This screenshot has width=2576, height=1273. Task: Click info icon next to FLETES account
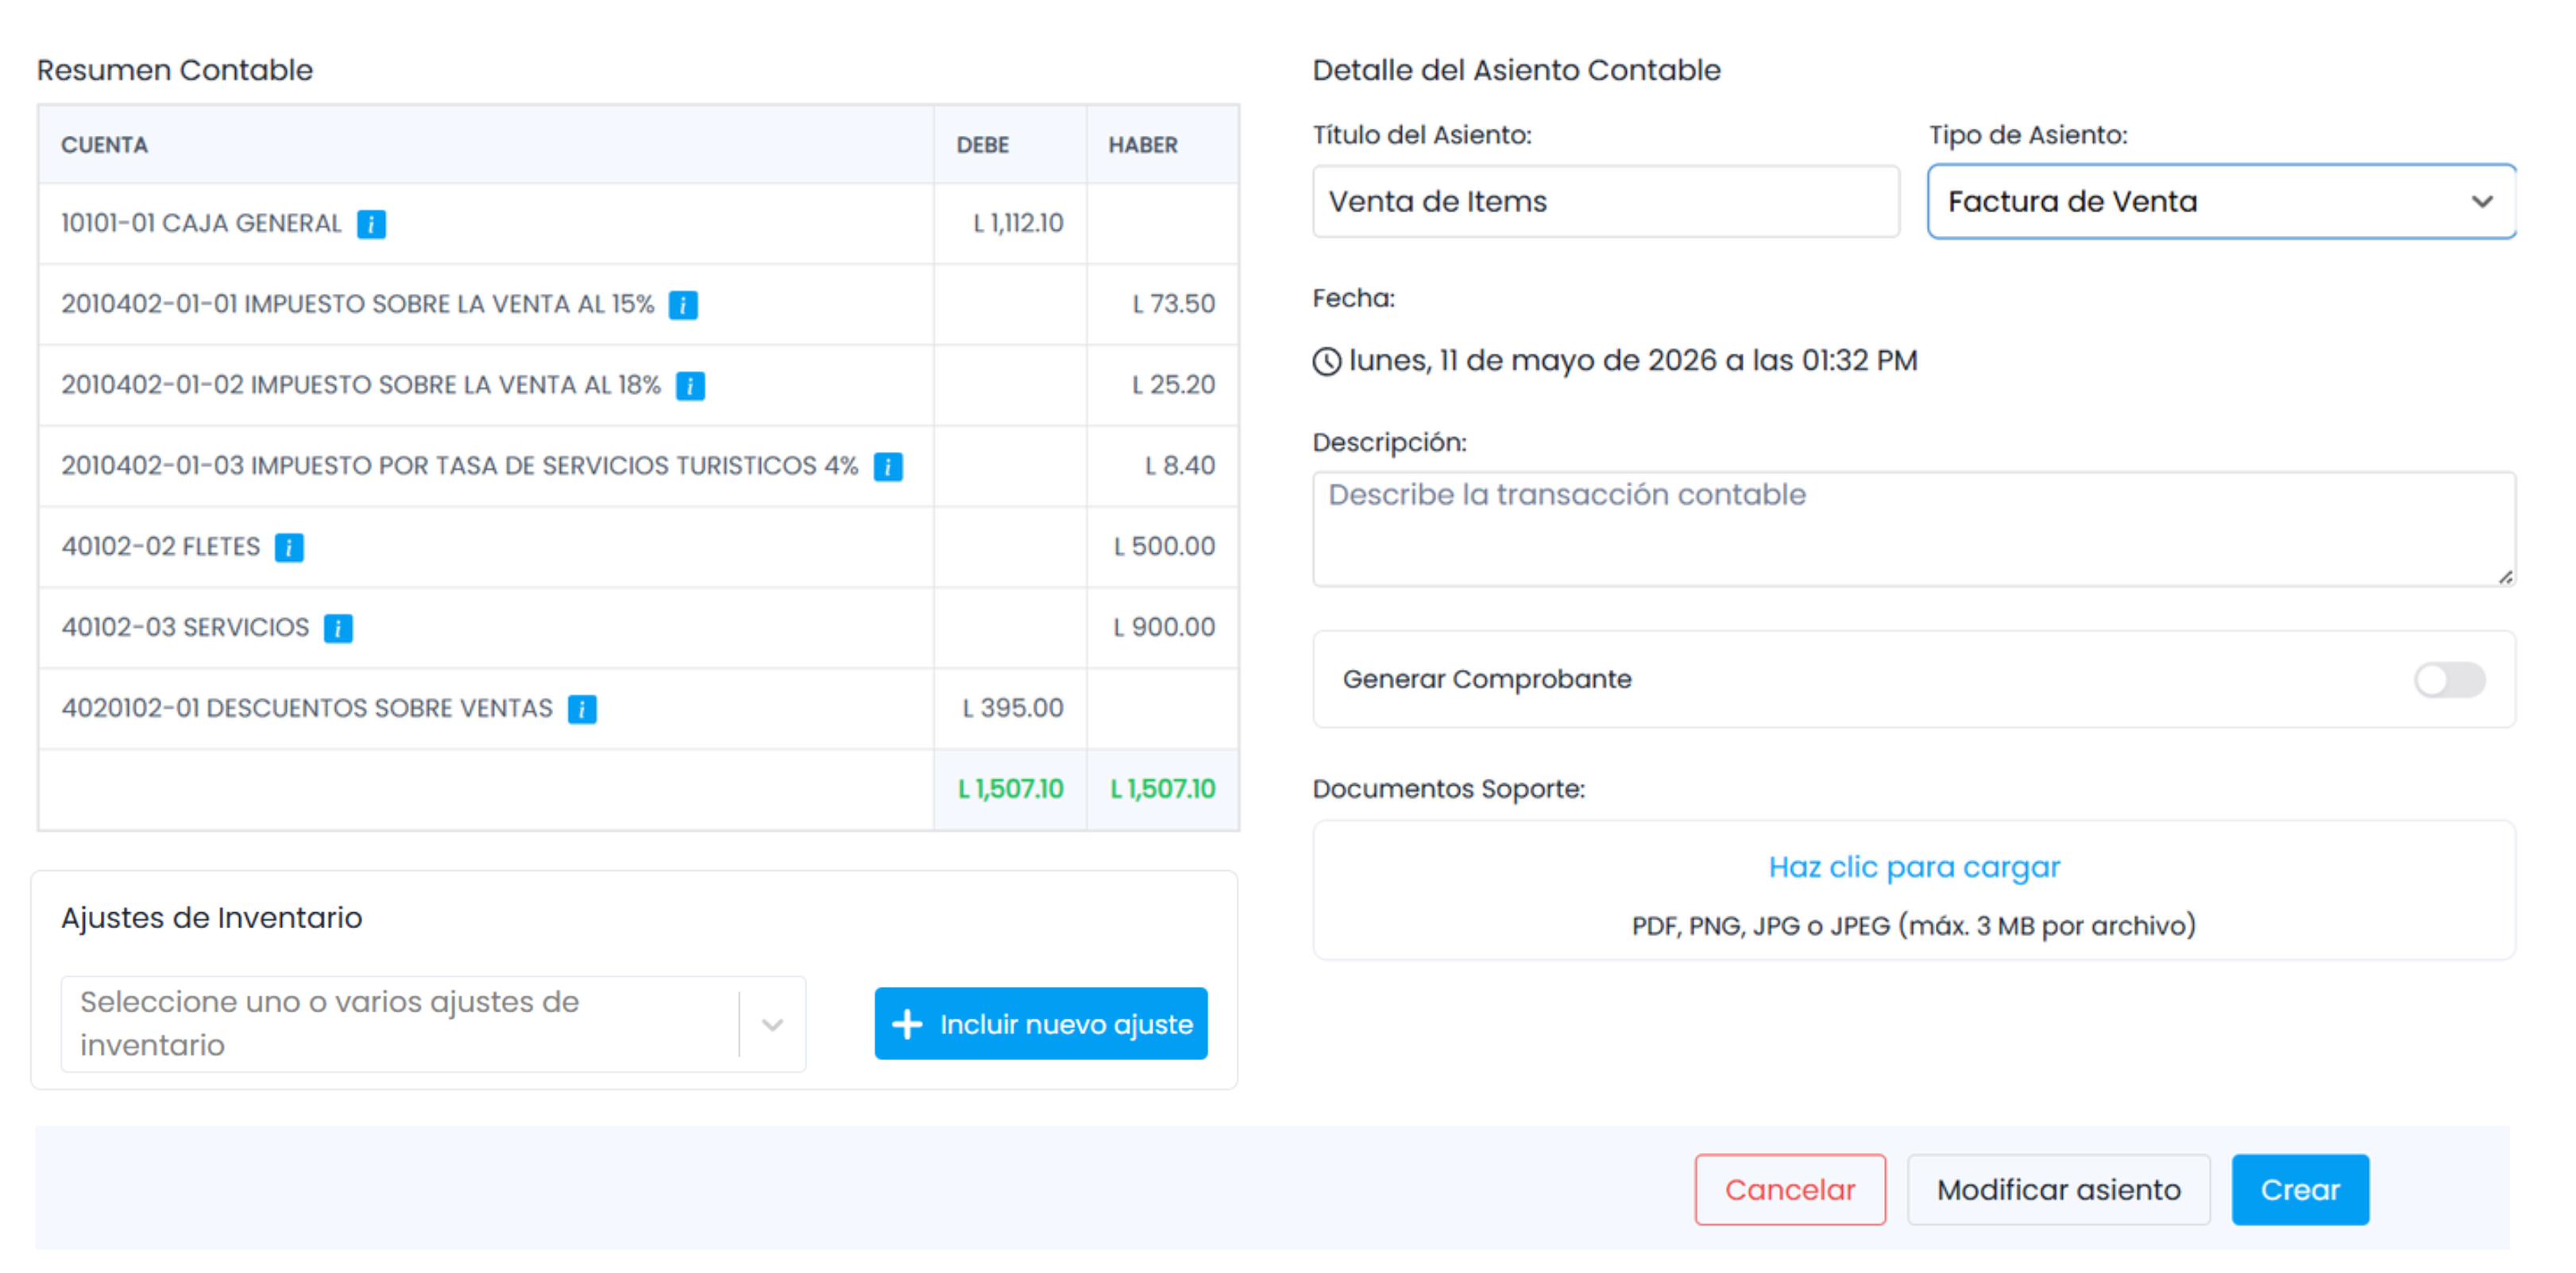pos(289,548)
